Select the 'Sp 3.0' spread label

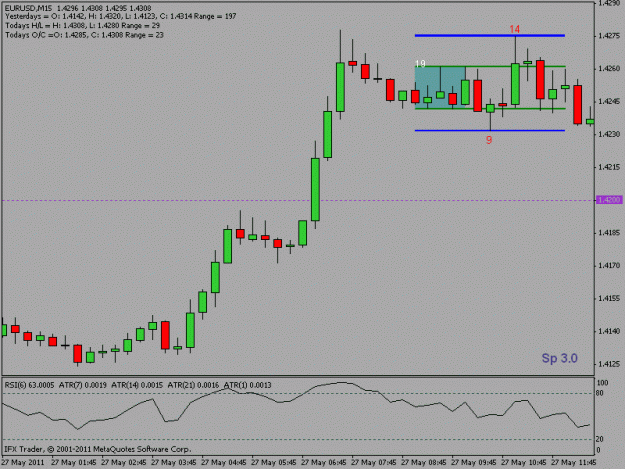(x=560, y=358)
